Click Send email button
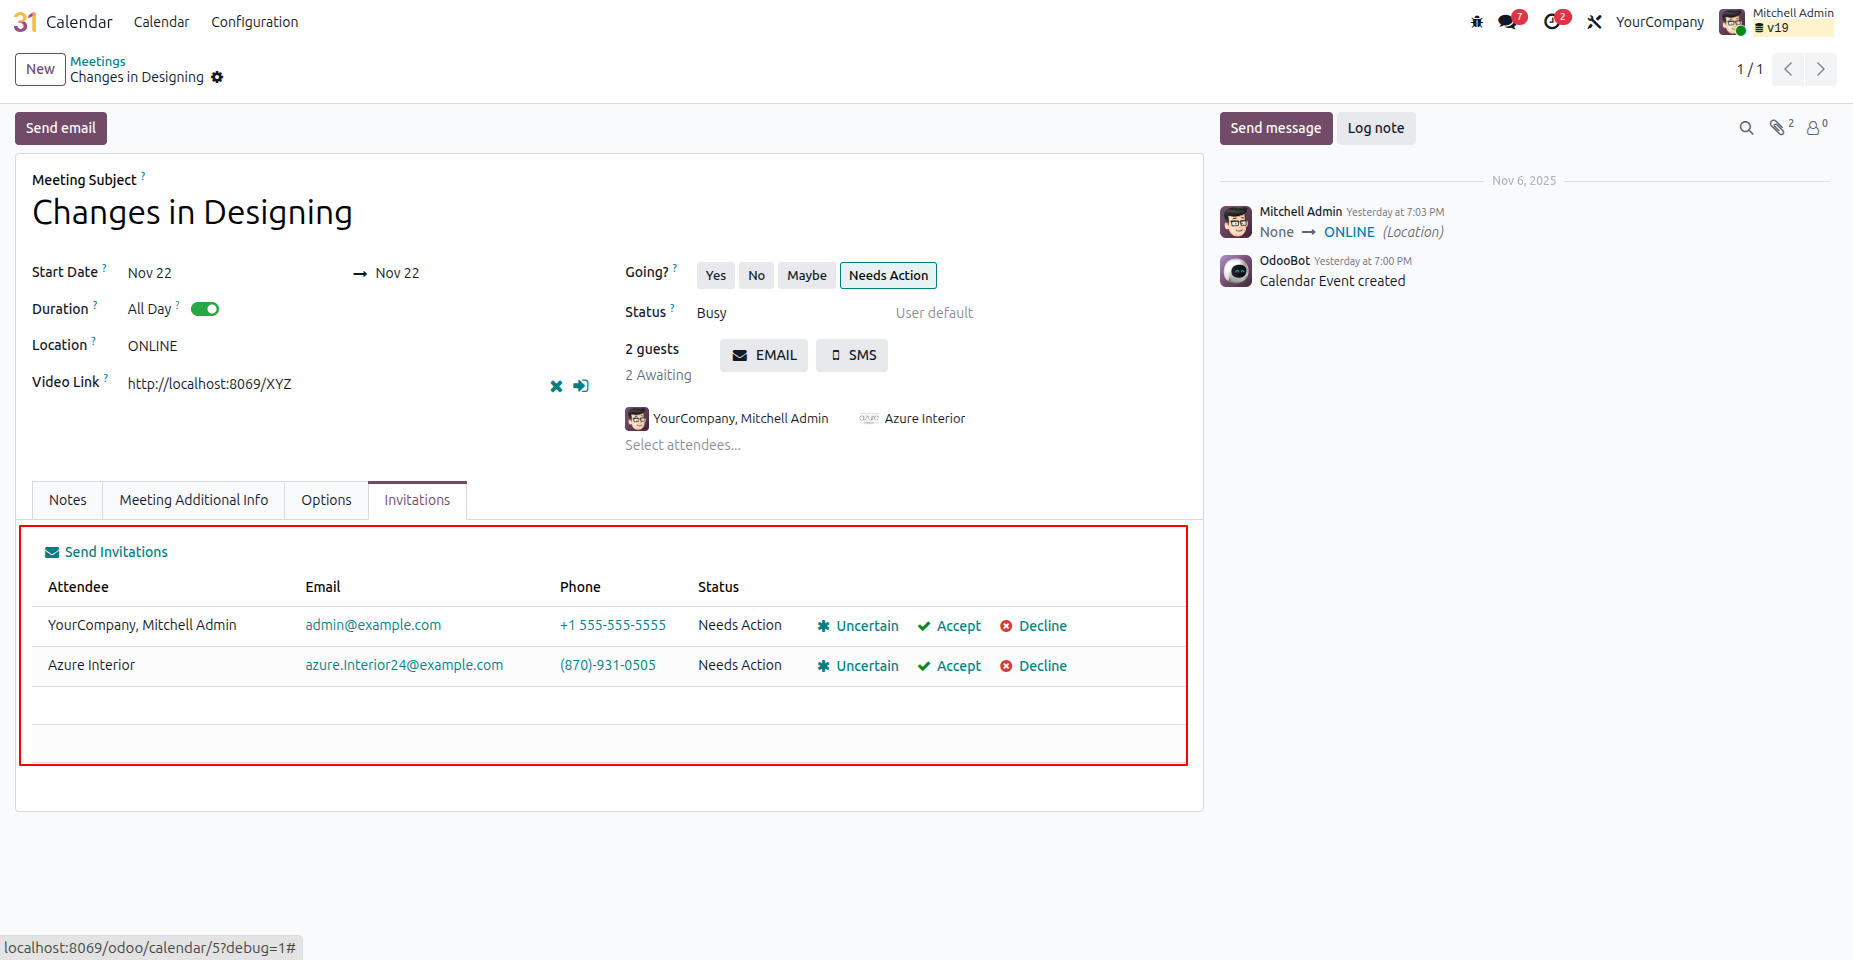 tap(61, 128)
